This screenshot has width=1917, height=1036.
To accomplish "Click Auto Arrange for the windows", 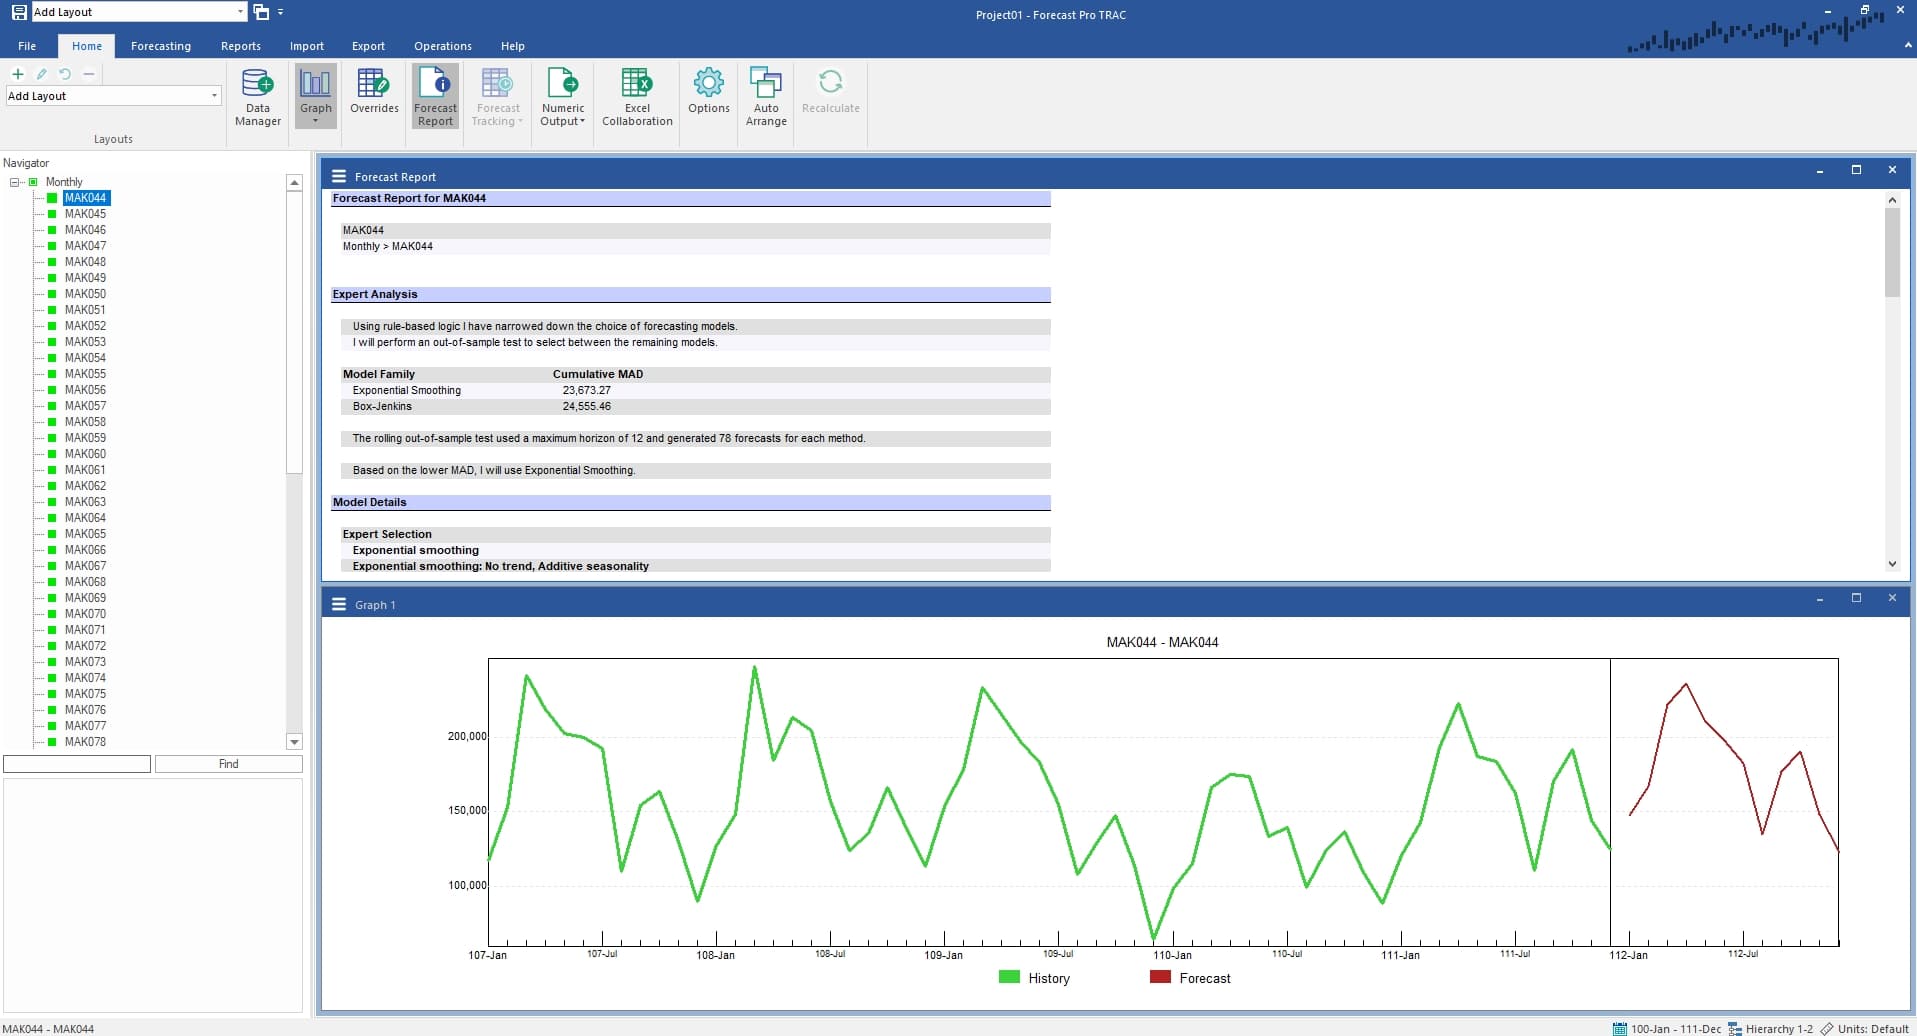I will (765, 96).
